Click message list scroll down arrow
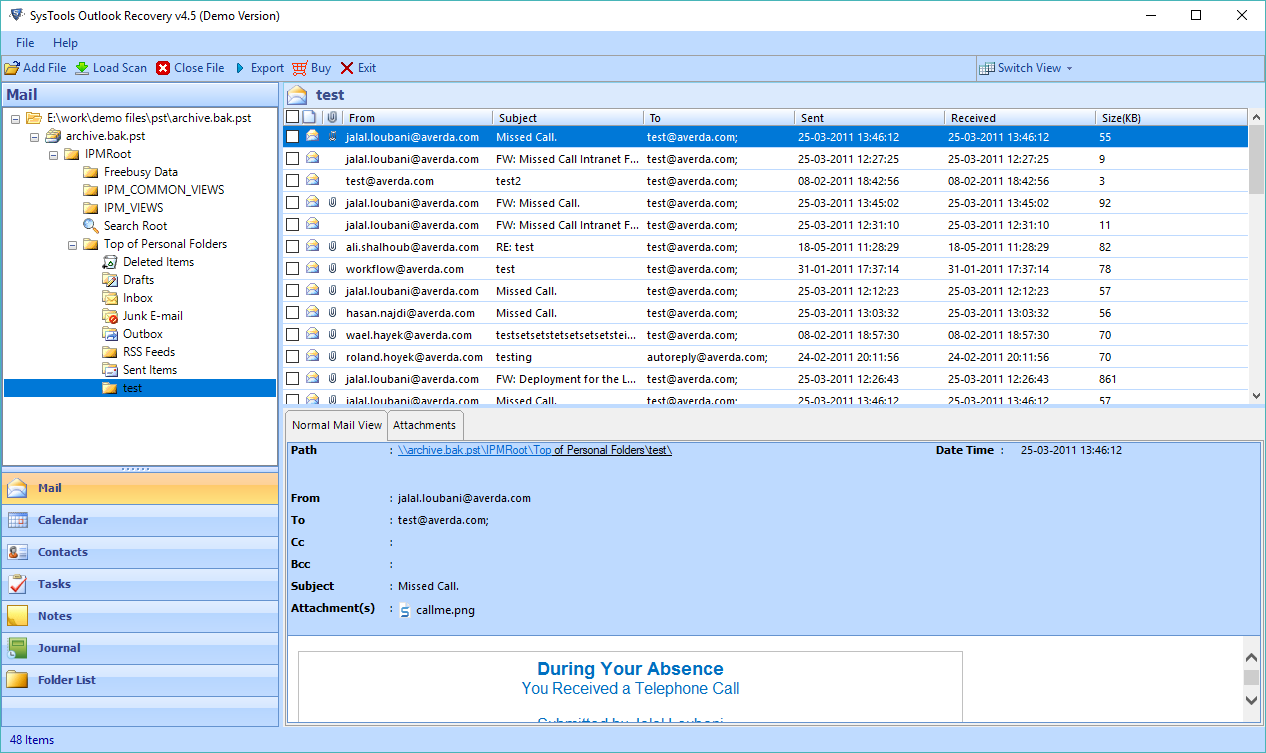1266x753 pixels. tap(1257, 397)
